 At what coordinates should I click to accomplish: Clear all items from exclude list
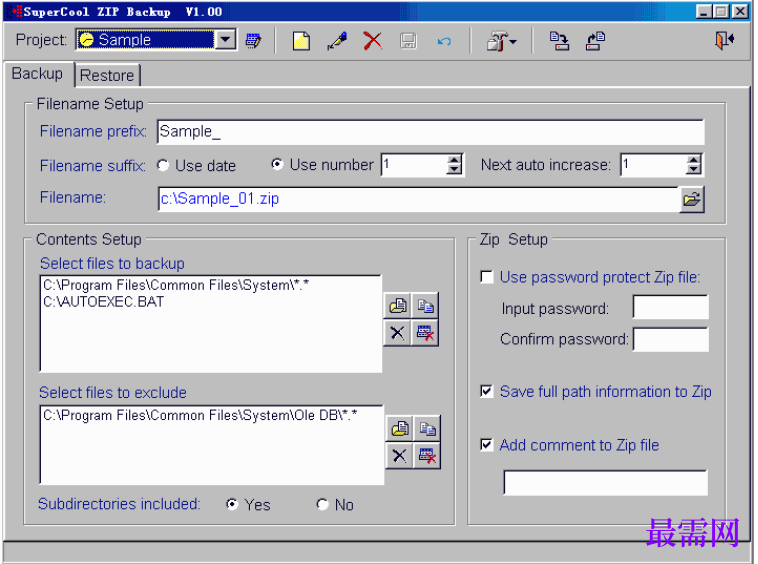click(x=427, y=455)
